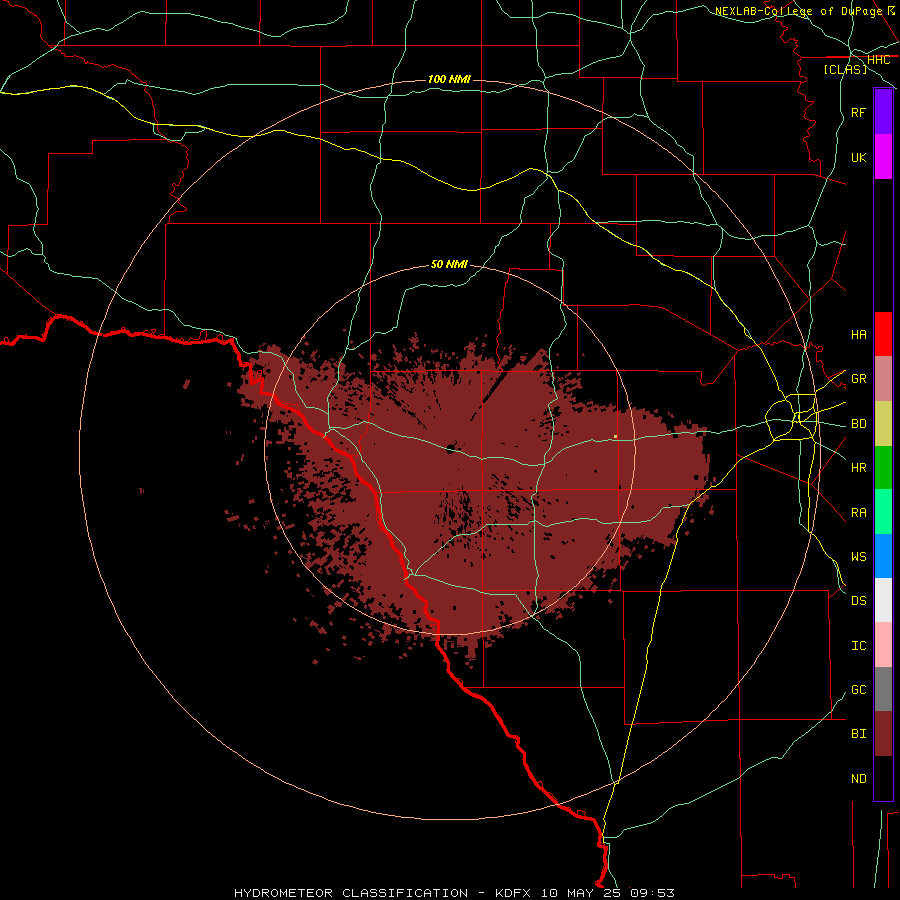Click the mint green RA legend swatch
This screenshot has height=900, width=900.
pos(883,512)
